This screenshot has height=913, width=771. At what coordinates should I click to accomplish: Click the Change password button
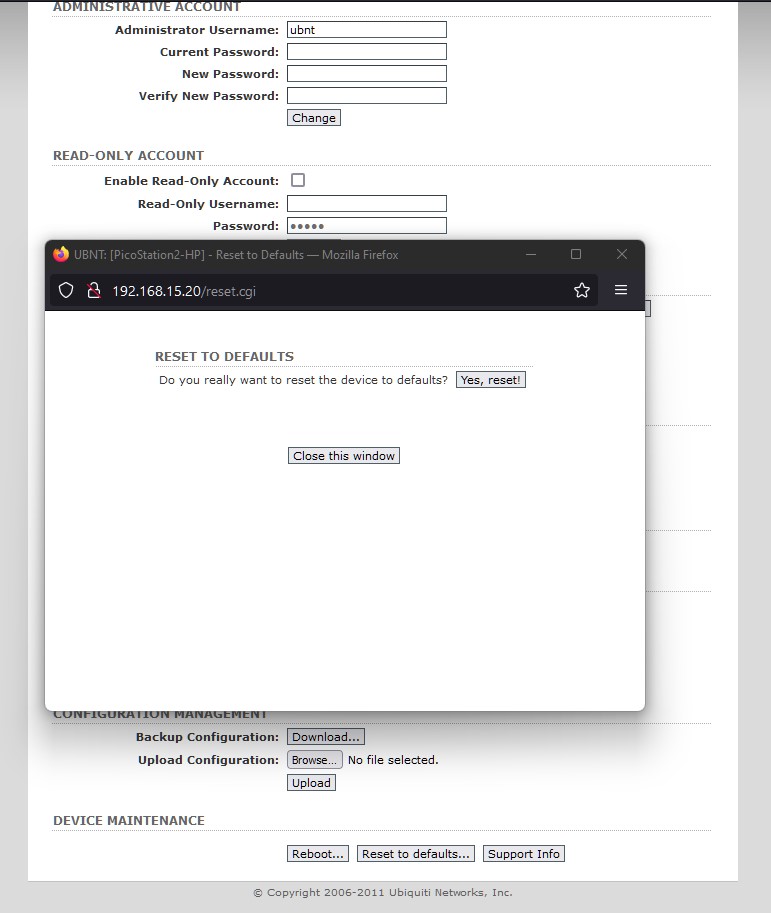(x=314, y=118)
